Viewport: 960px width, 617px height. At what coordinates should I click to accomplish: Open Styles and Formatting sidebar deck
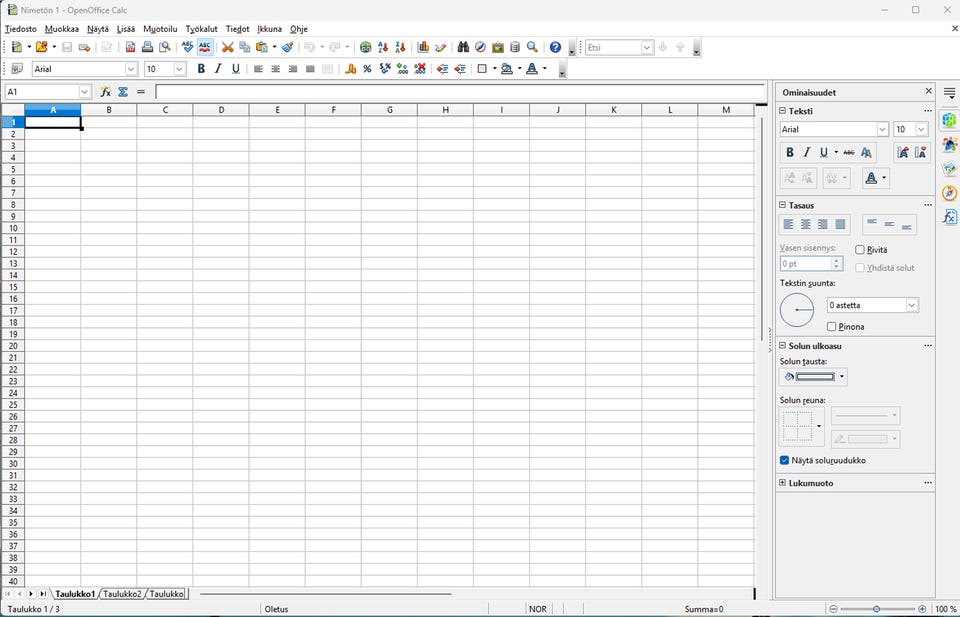click(x=949, y=144)
